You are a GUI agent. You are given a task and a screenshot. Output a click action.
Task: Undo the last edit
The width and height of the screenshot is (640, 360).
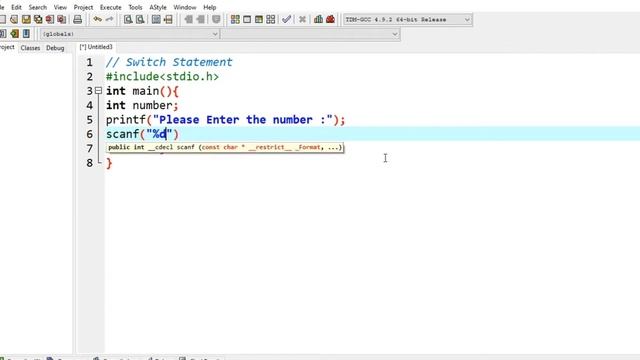coord(98,19)
